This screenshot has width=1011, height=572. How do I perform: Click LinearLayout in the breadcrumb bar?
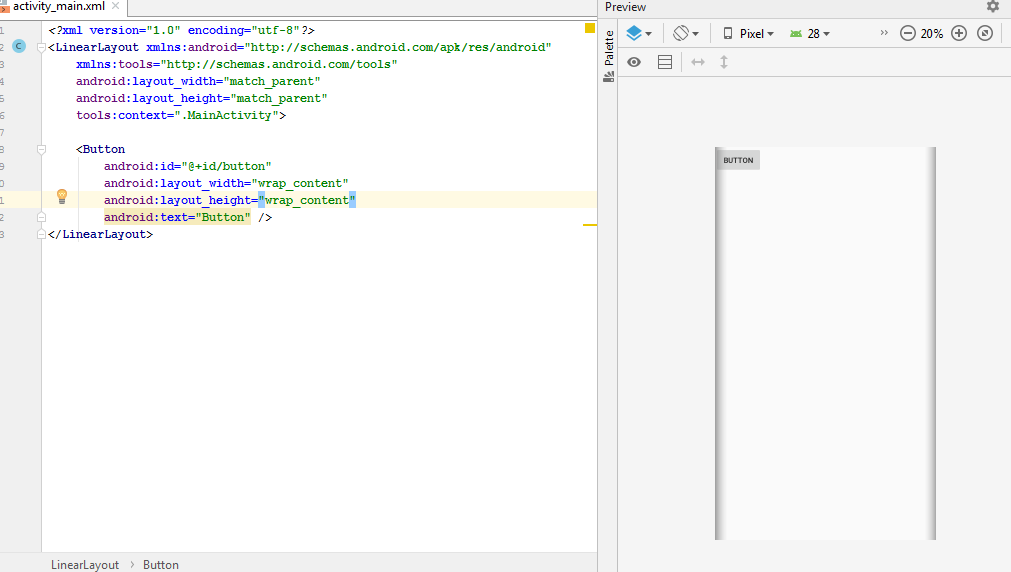[85, 565]
